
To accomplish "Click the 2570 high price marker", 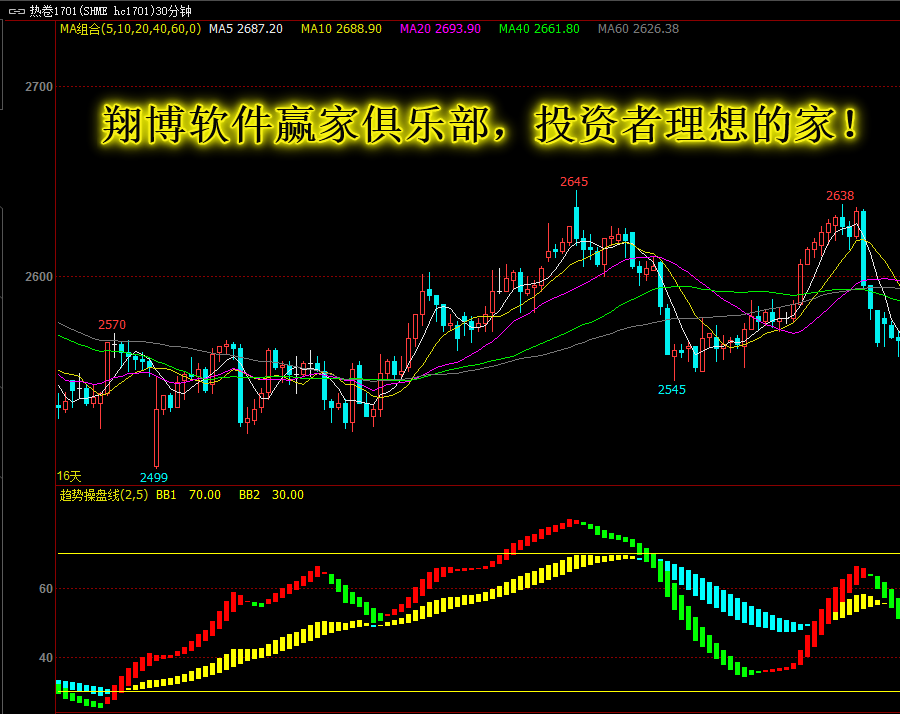I will [112, 325].
